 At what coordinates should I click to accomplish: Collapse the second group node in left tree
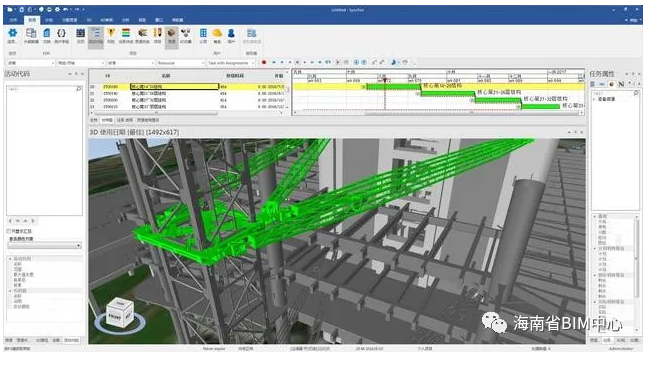click(x=10, y=290)
